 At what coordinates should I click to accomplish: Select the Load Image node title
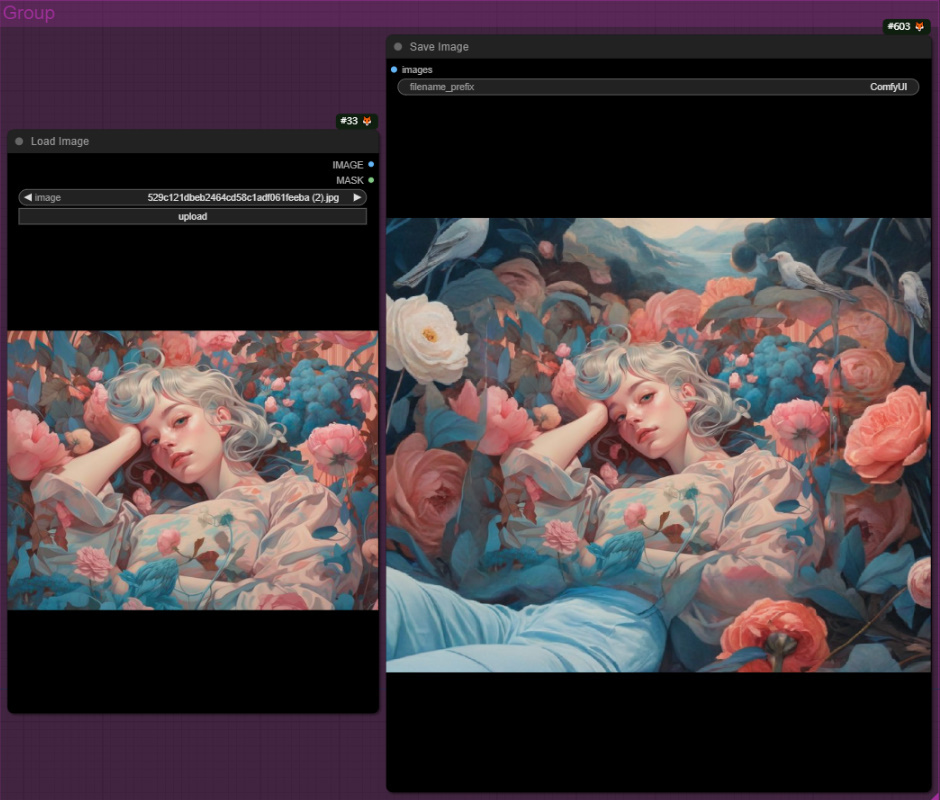pyautogui.click(x=60, y=142)
